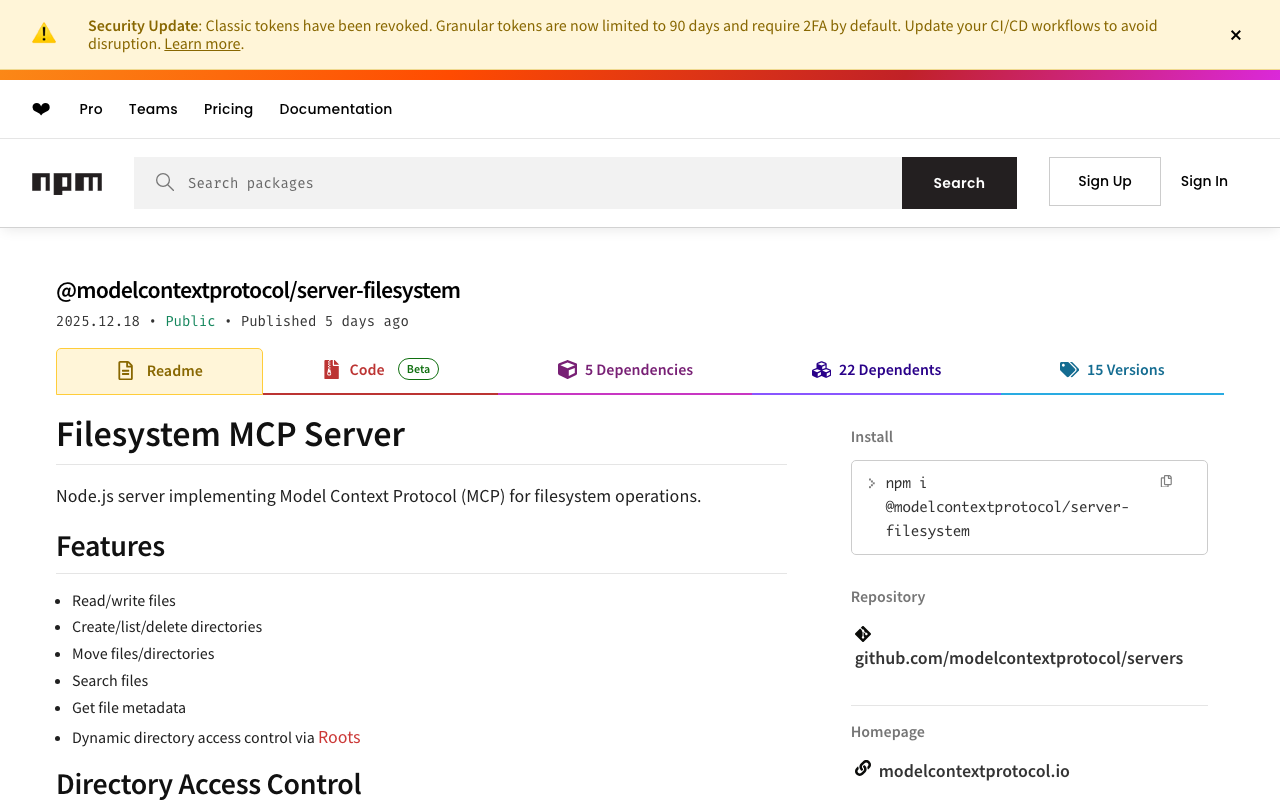The height and width of the screenshot is (800, 1280).
Task: Dismiss the security update banner
Action: click(x=1236, y=35)
